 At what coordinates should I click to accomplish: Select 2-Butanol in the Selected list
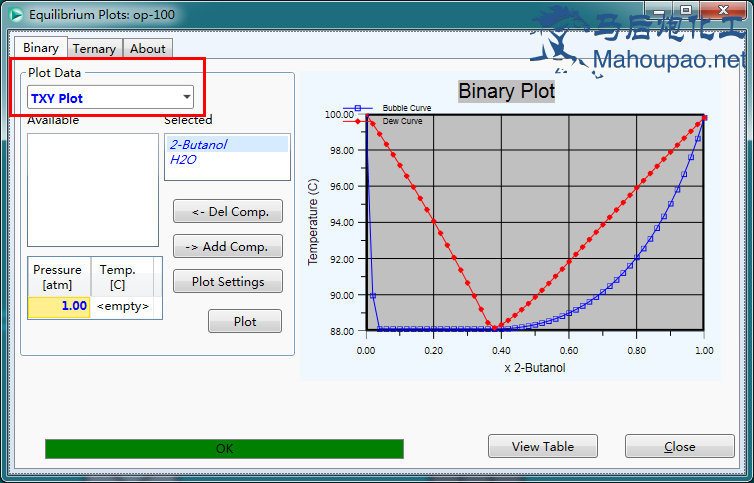198,145
